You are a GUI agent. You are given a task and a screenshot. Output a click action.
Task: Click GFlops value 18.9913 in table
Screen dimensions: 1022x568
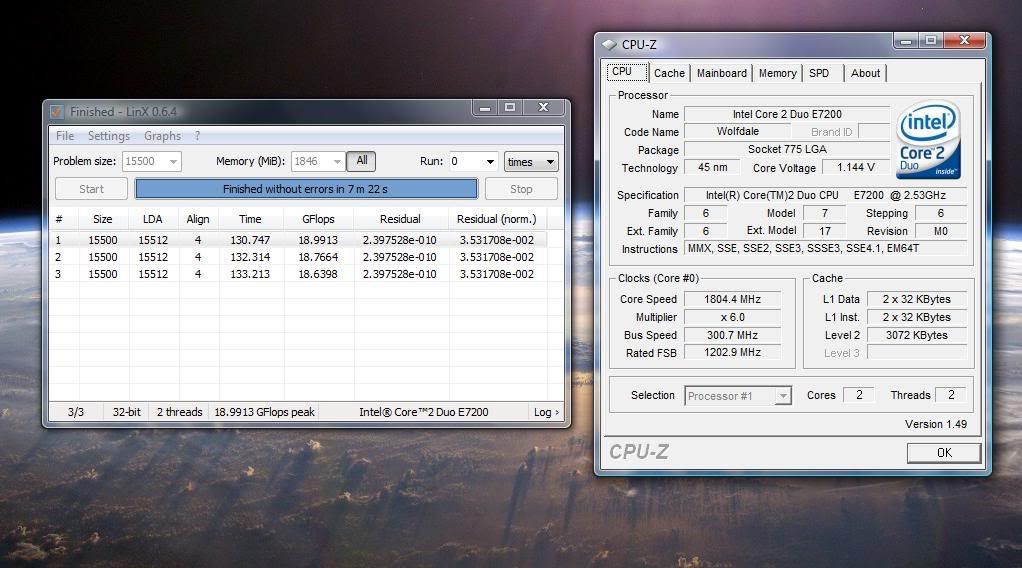click(318, 240)
